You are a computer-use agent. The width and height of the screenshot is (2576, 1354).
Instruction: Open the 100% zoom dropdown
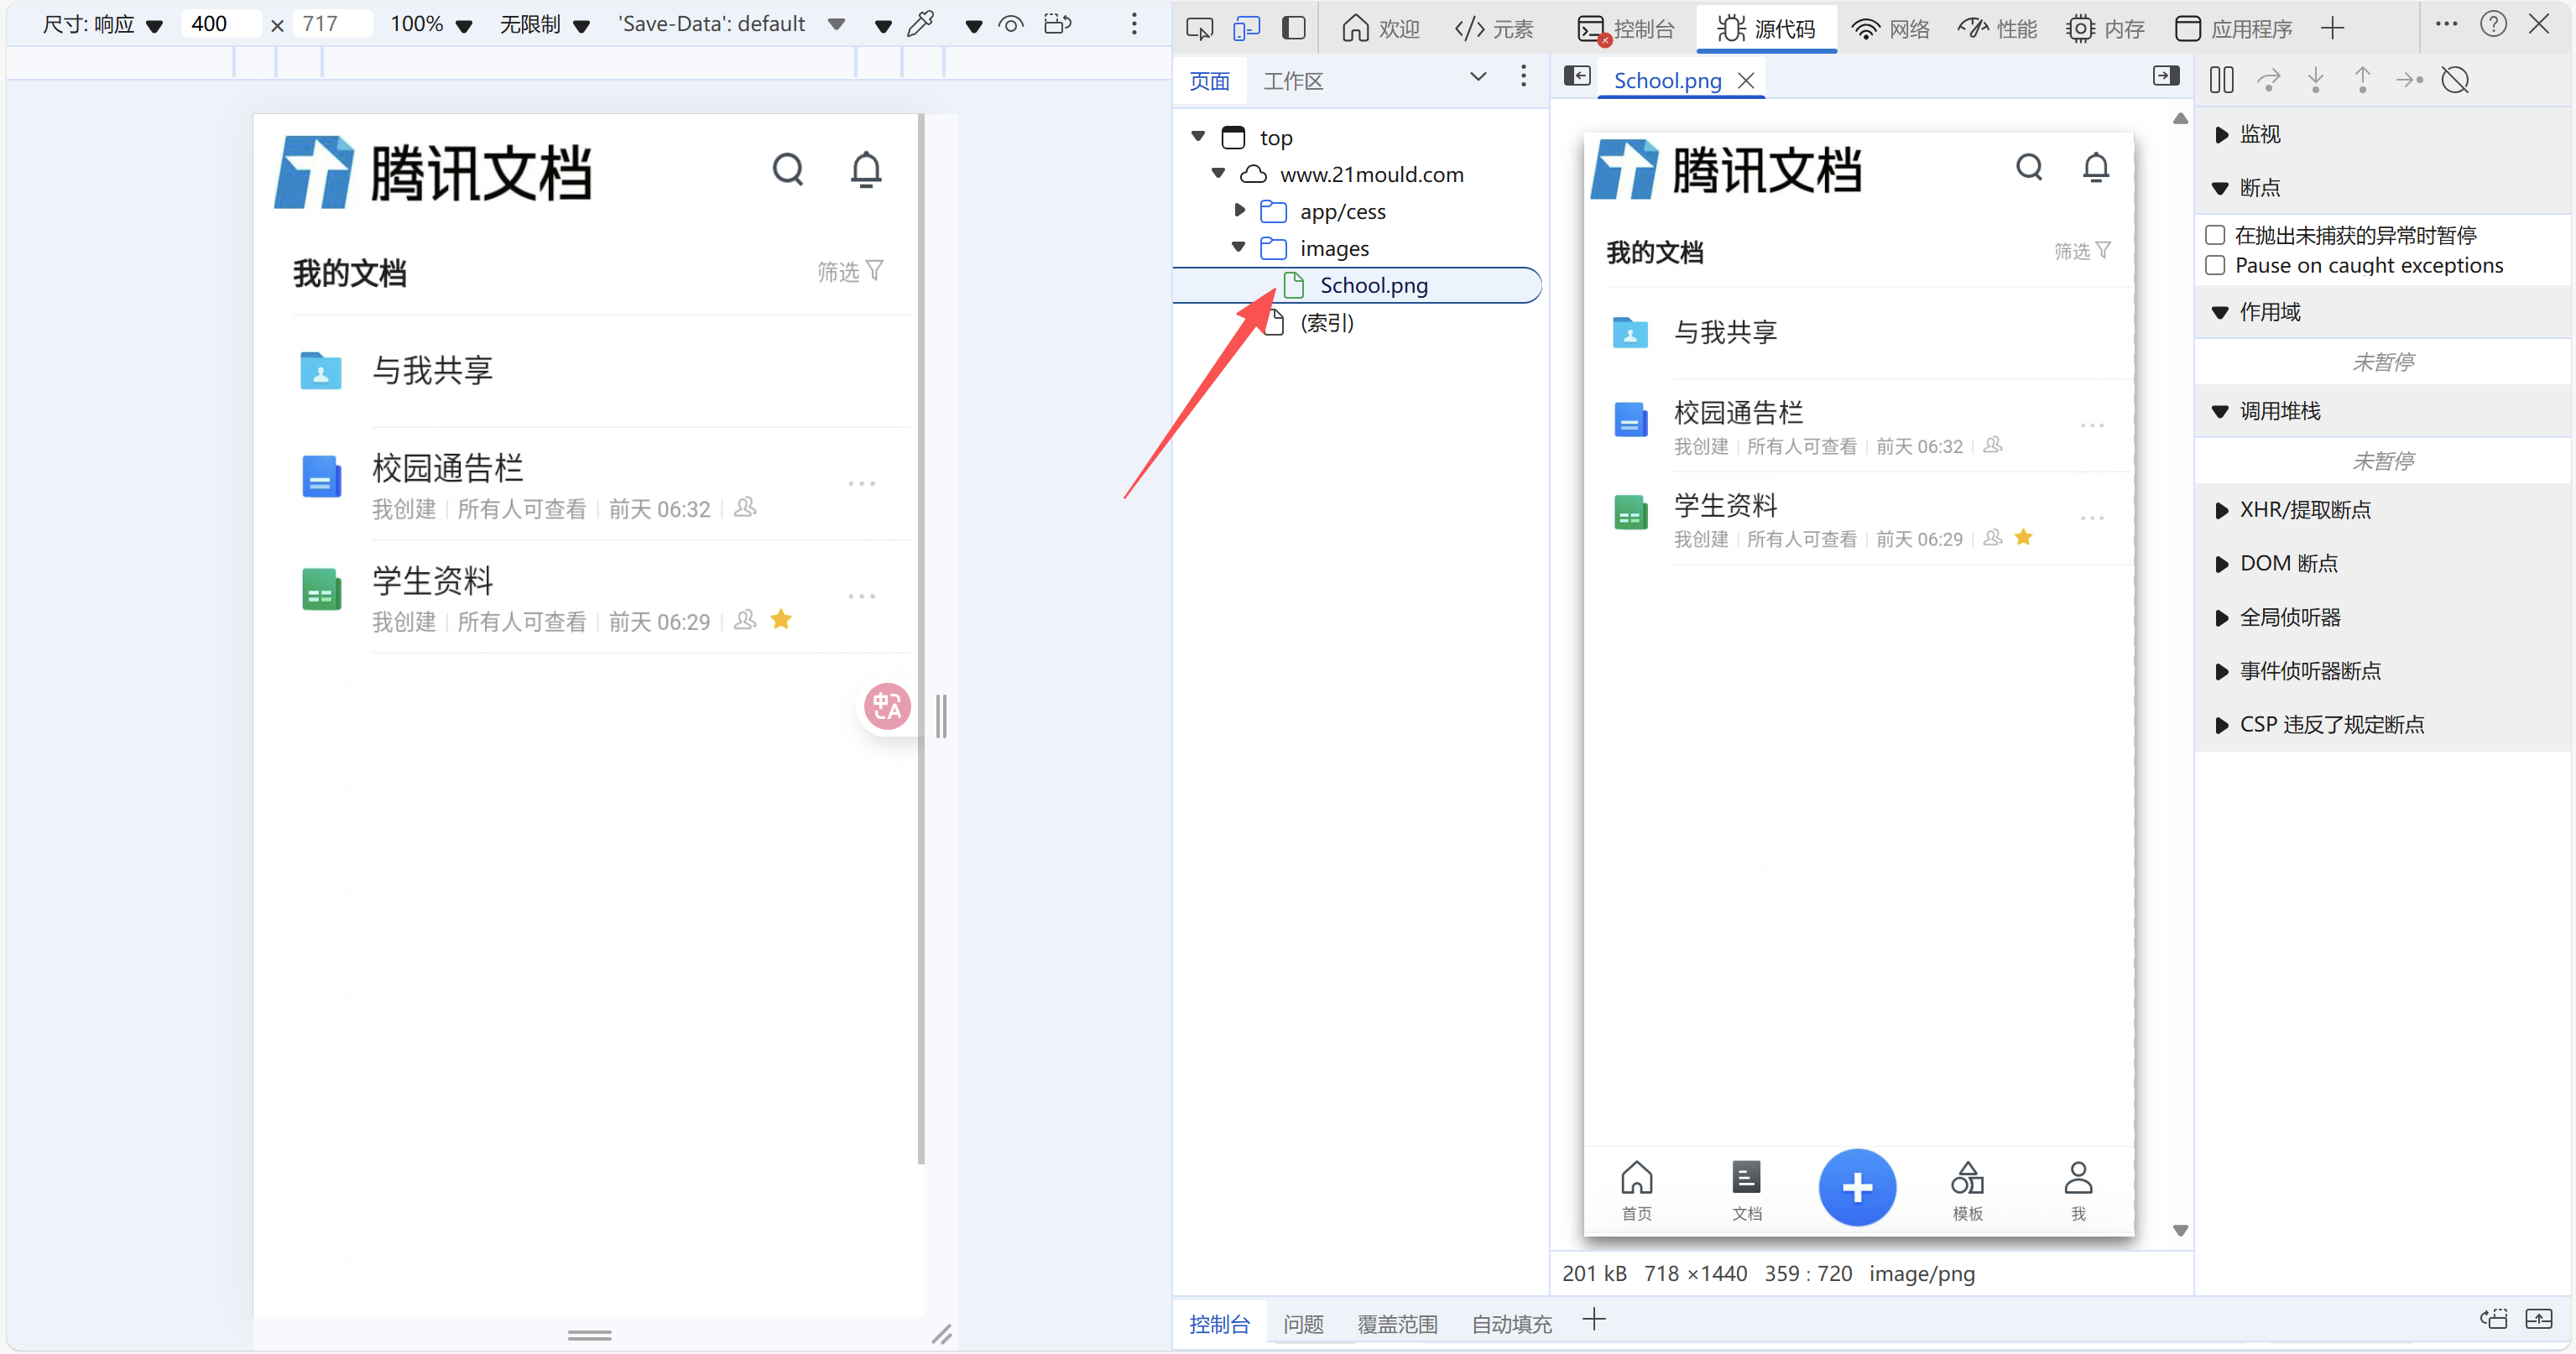(431, 24)
